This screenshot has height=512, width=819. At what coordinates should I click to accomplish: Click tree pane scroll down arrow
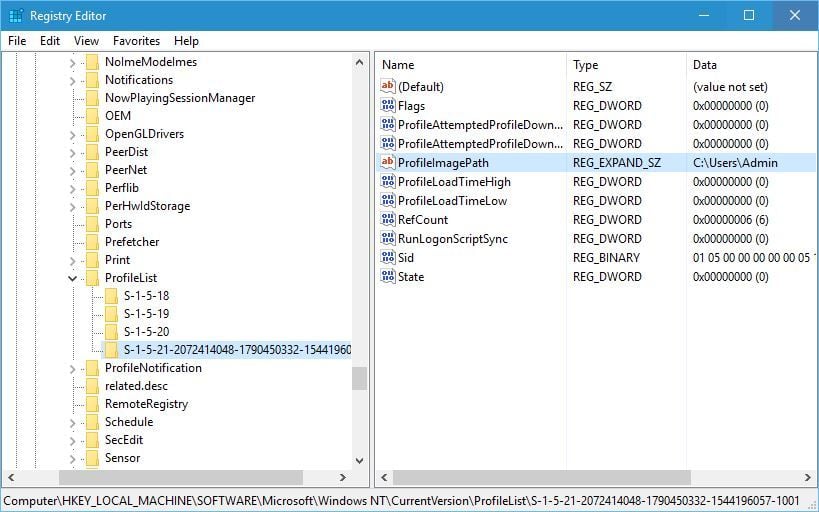point(359,460)
